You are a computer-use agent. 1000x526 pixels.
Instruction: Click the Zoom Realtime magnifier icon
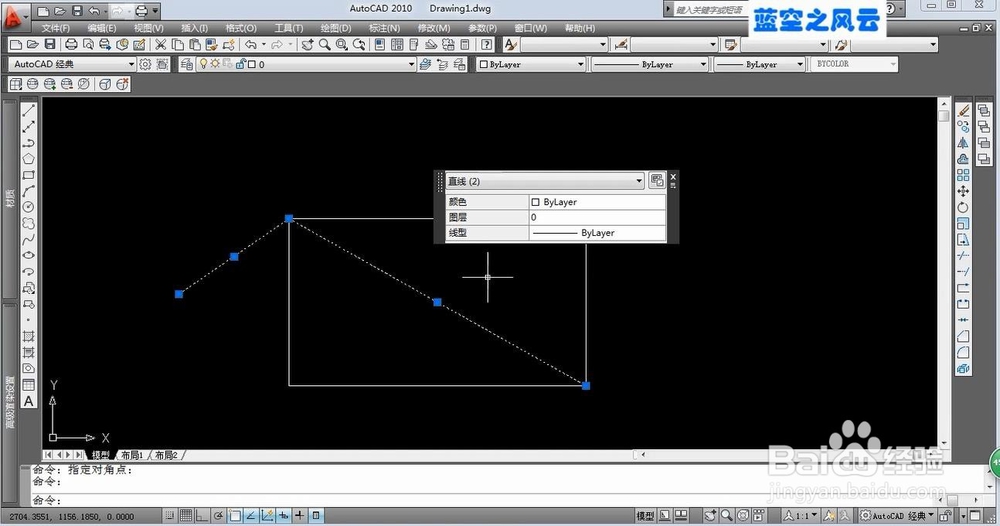325,45
